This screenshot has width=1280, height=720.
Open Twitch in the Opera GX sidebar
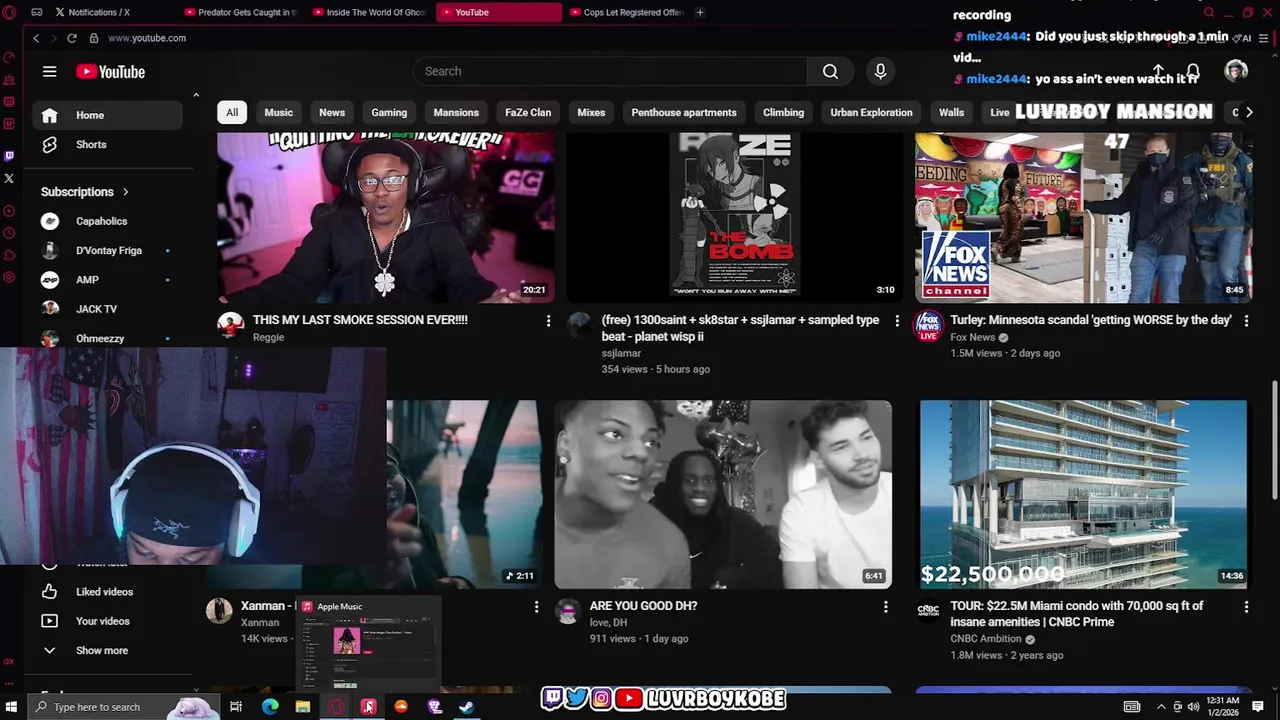(9, 156)
